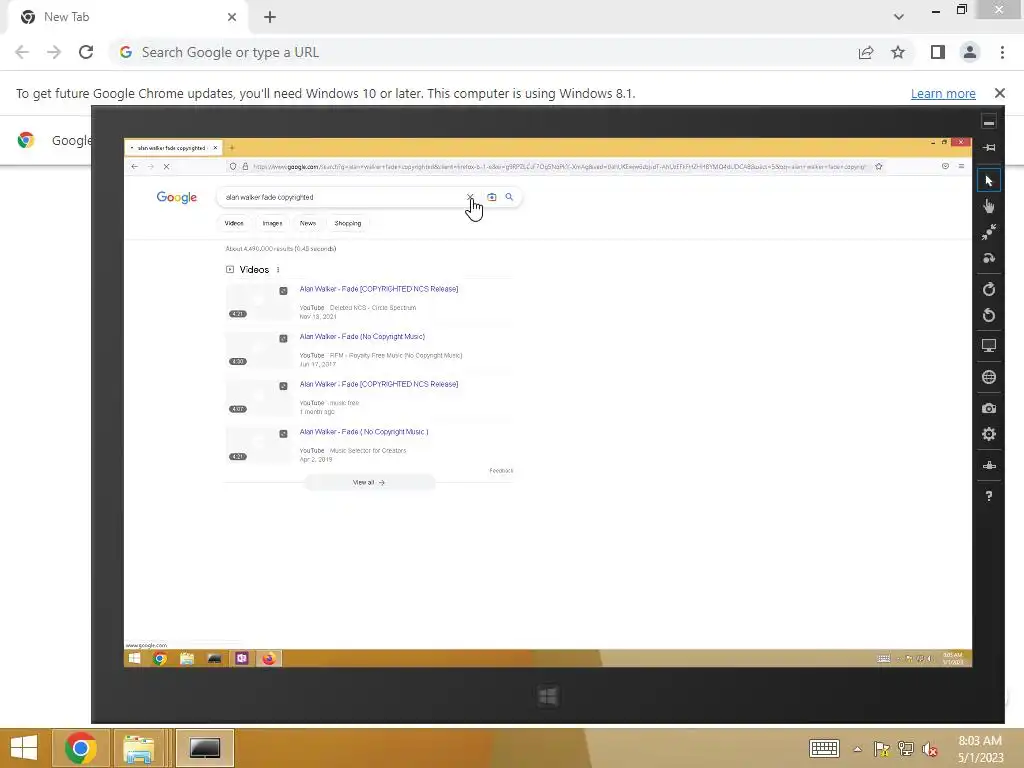This screenshot has height=768, width=1024.
Task: Save to Pocket in Firefox toolbar
Action: pyautogui.click(x=945, y=167)
